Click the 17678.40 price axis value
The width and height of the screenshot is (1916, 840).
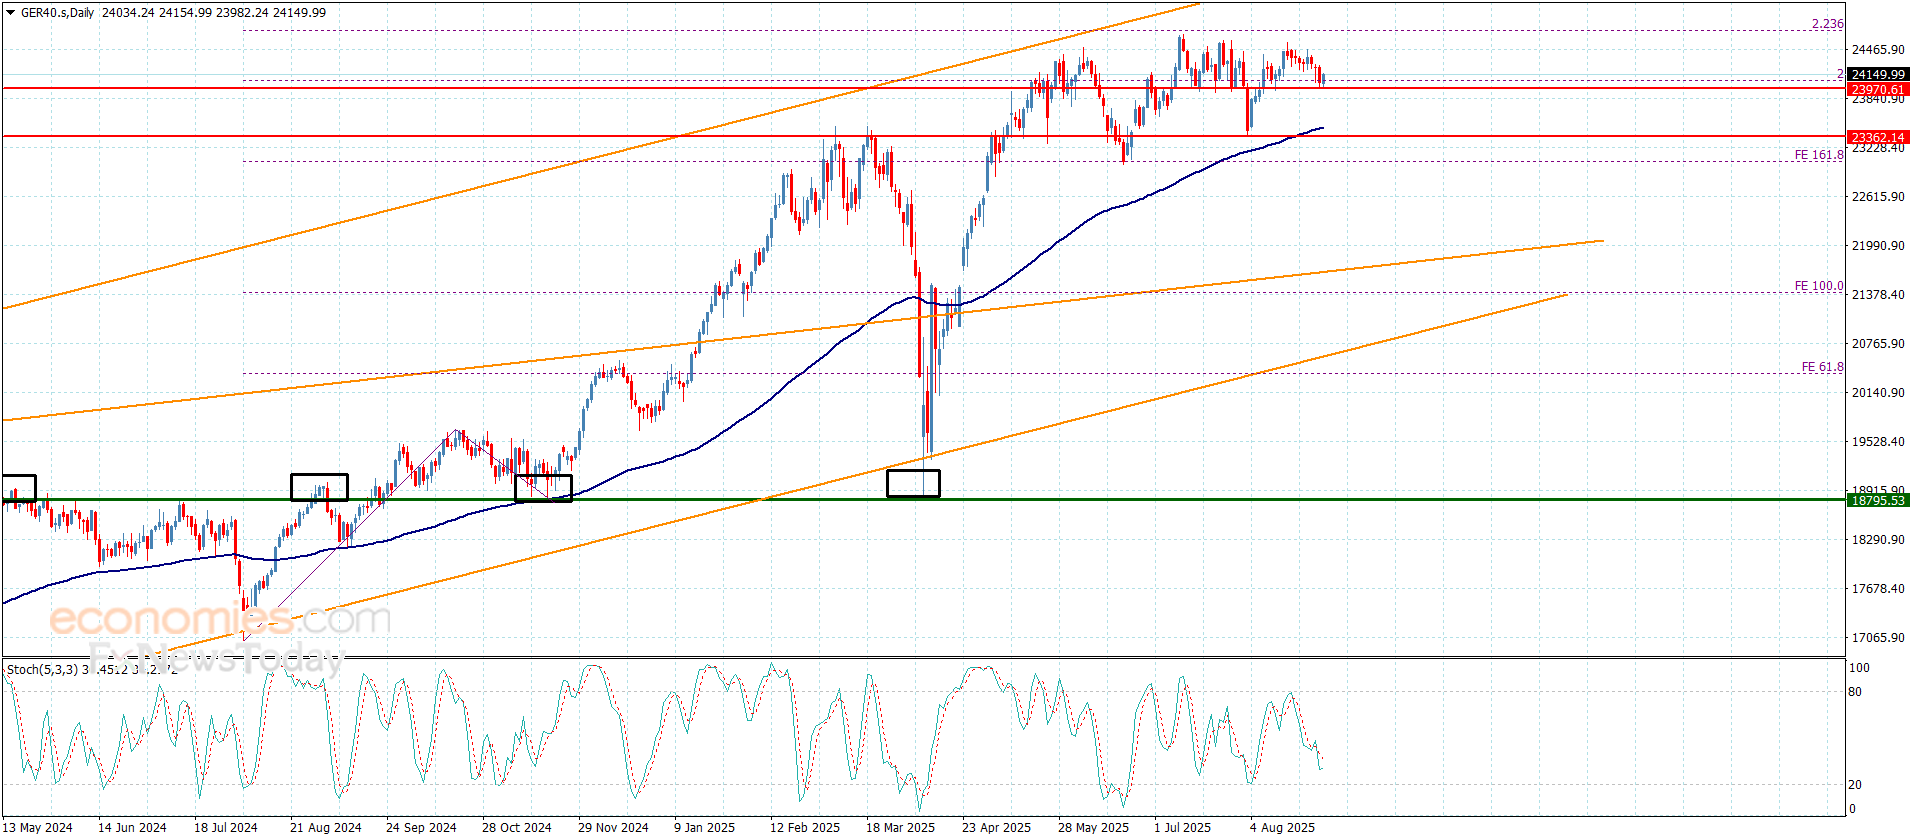[1878, 589]
